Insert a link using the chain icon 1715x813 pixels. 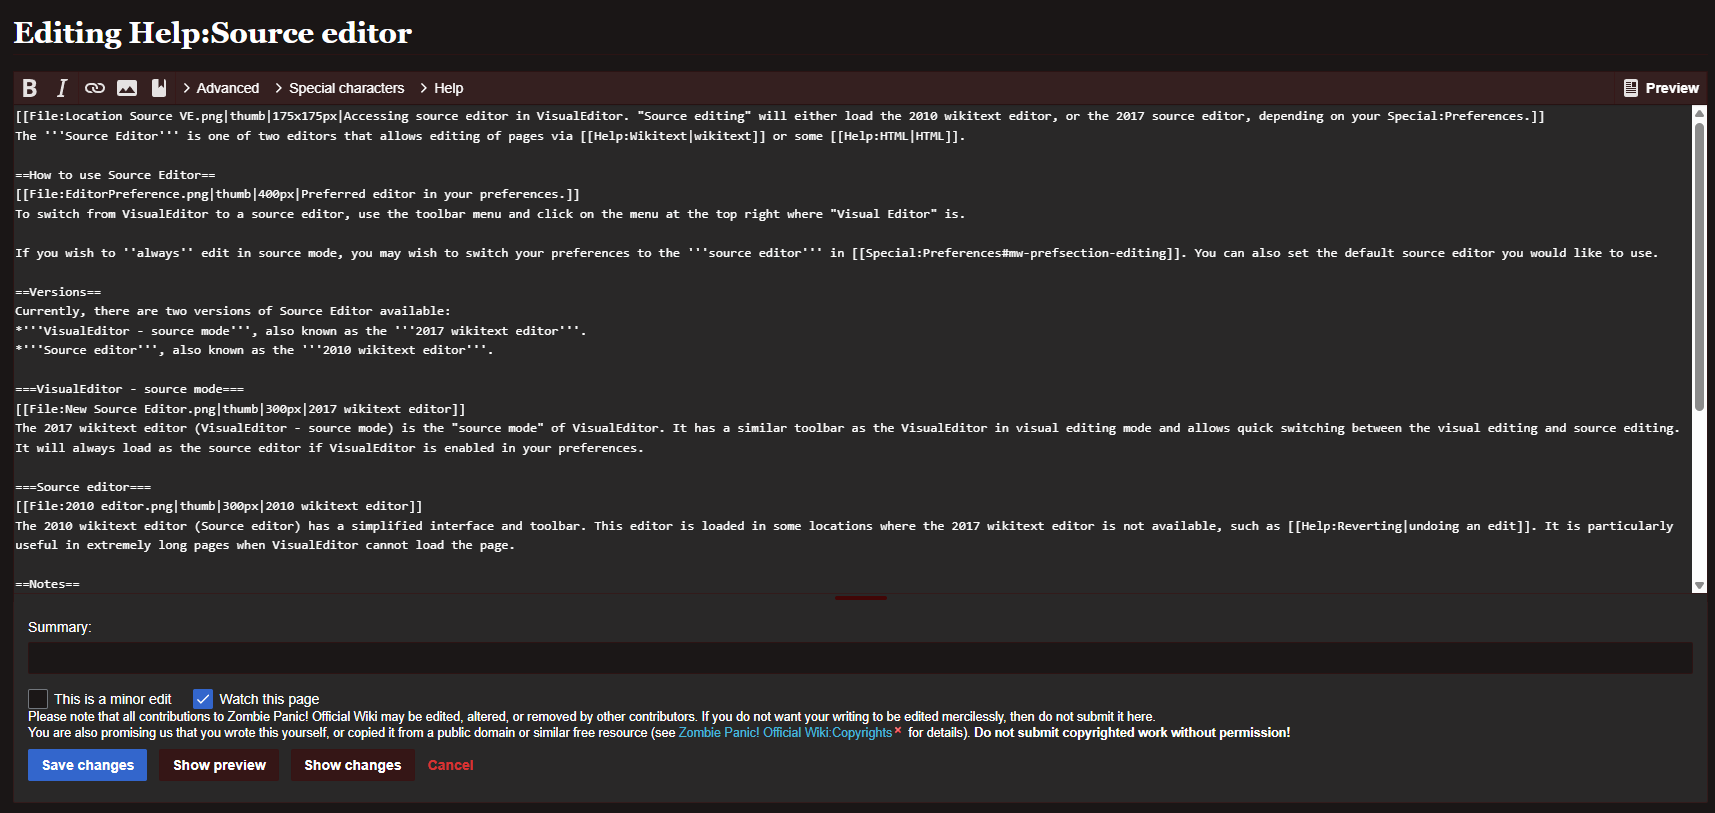point(95,88)
